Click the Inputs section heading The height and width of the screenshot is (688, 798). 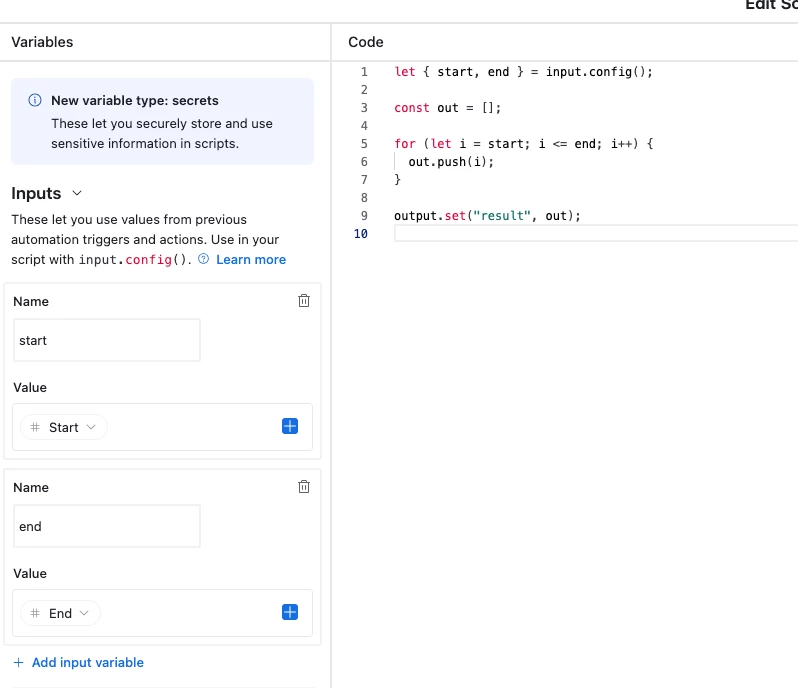pyautogui.click(x=36, y=193)
